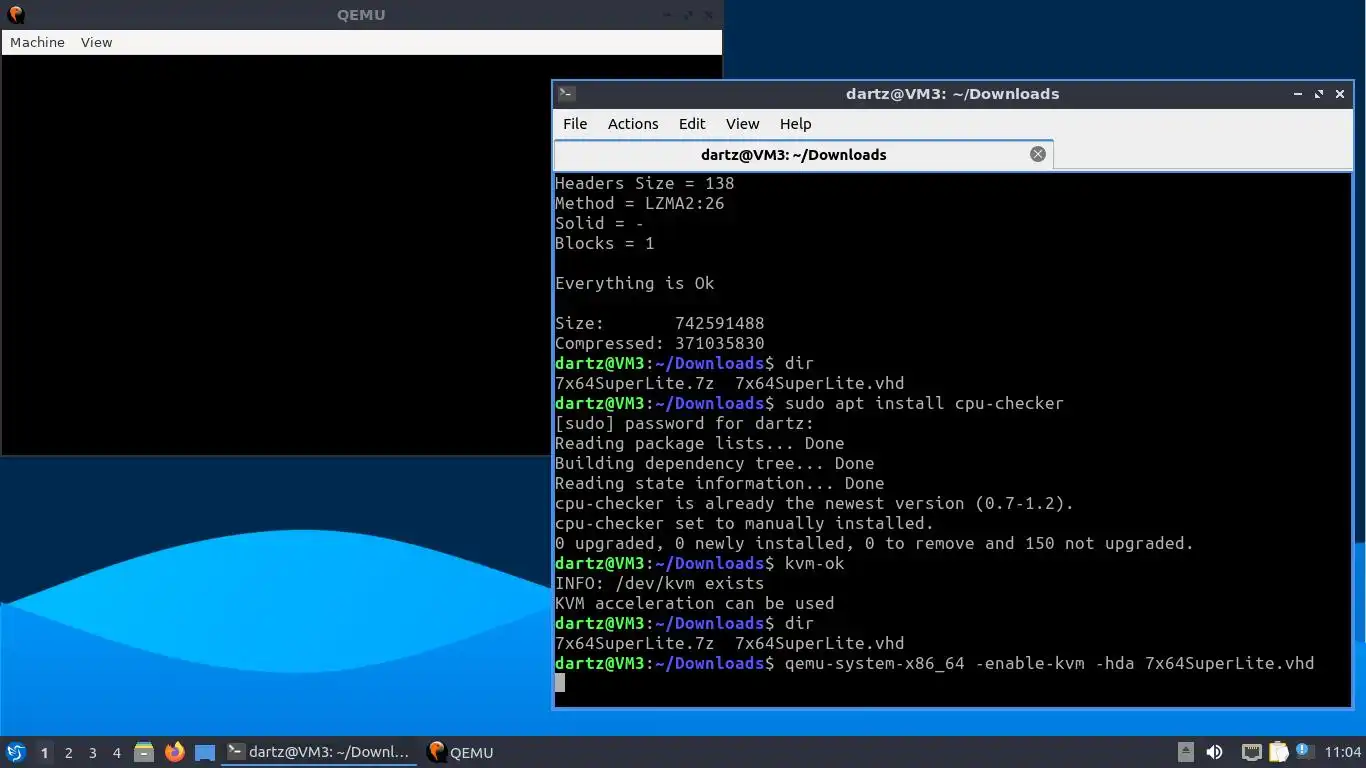Image resolution: width=1366 pixels, height=768 pixels.
Task: Open the update notifier tray icon
Action: click(1304, 751)
